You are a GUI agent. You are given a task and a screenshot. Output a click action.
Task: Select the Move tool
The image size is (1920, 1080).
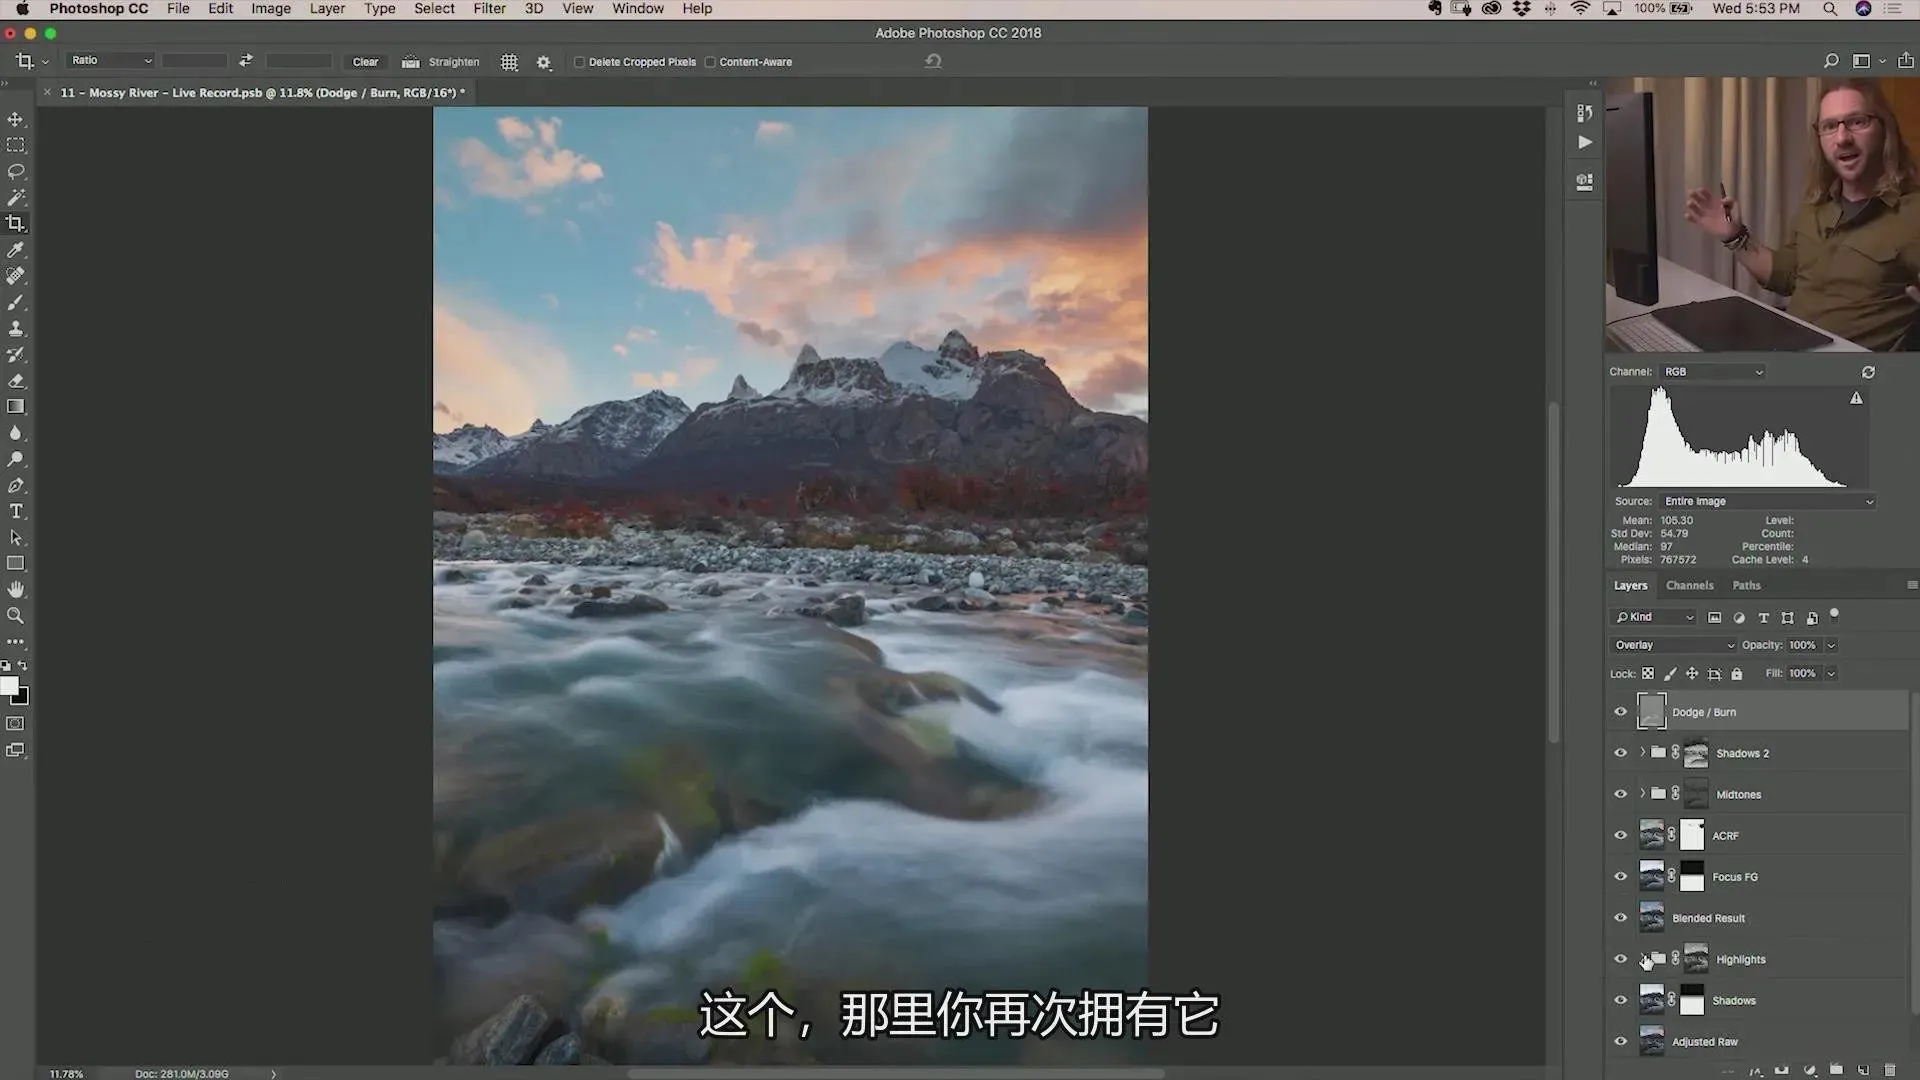[x=16, y=119]
